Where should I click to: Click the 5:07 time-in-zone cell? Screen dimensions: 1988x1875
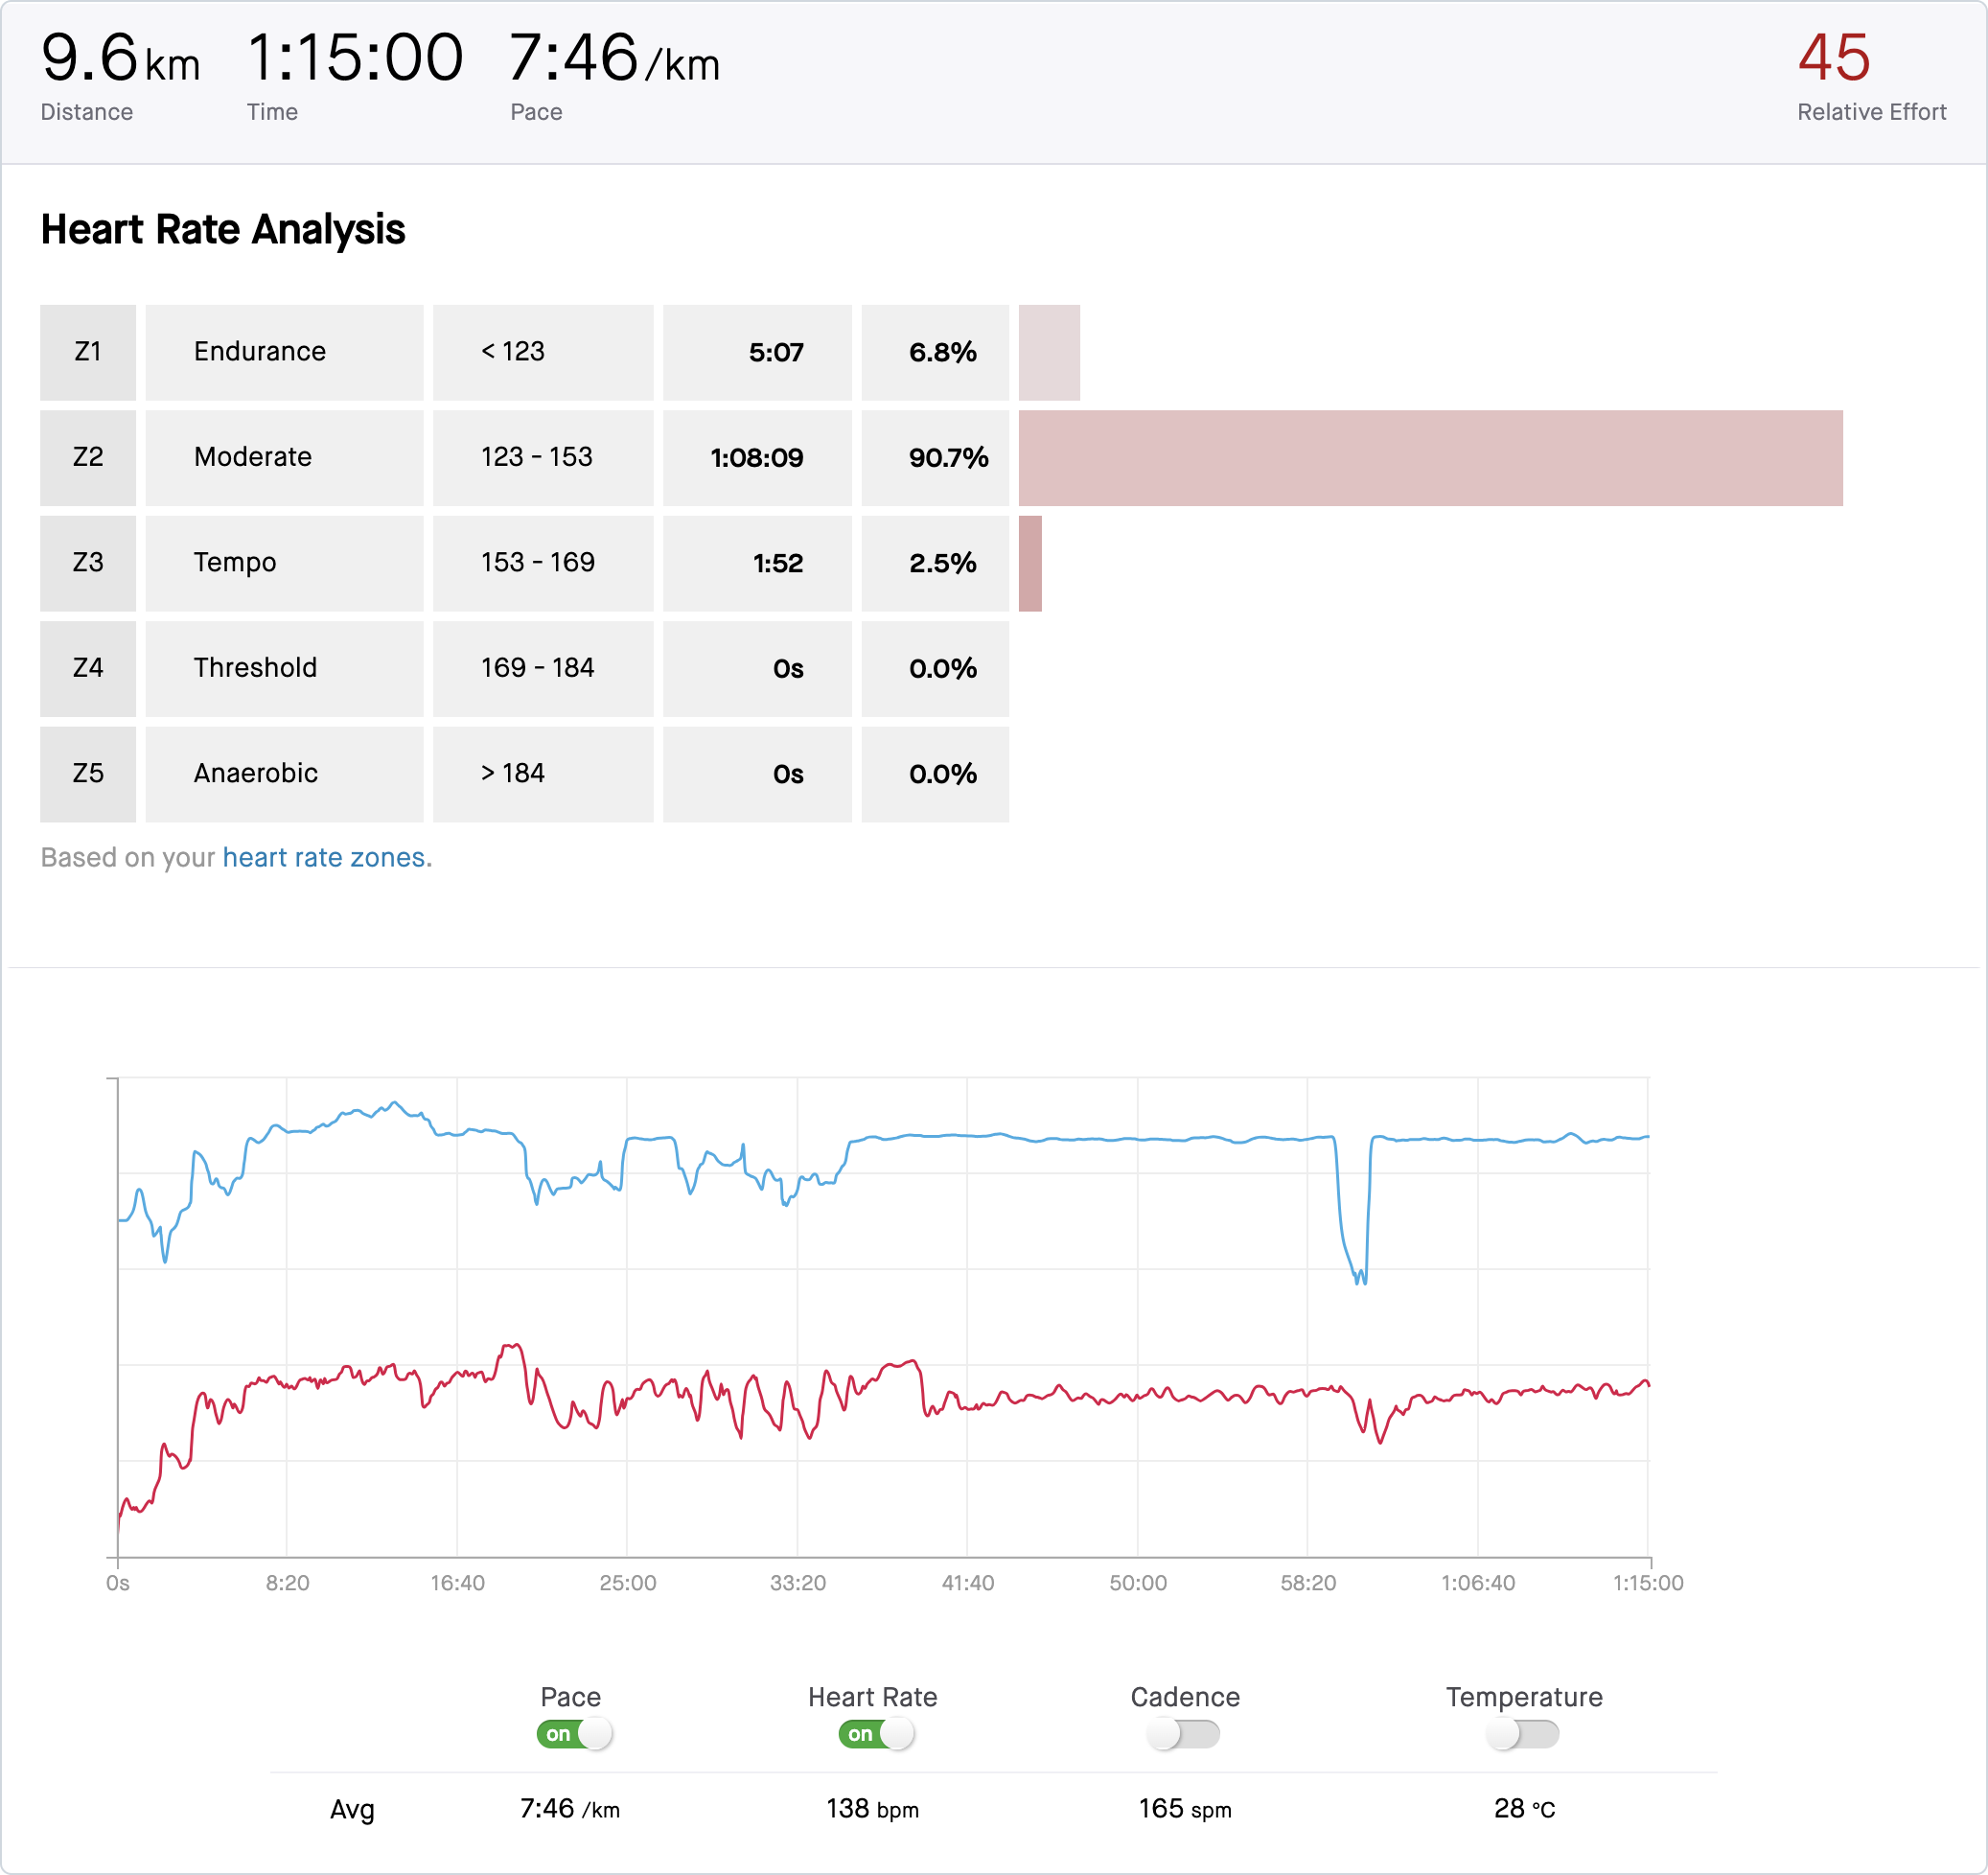point(757,352)
